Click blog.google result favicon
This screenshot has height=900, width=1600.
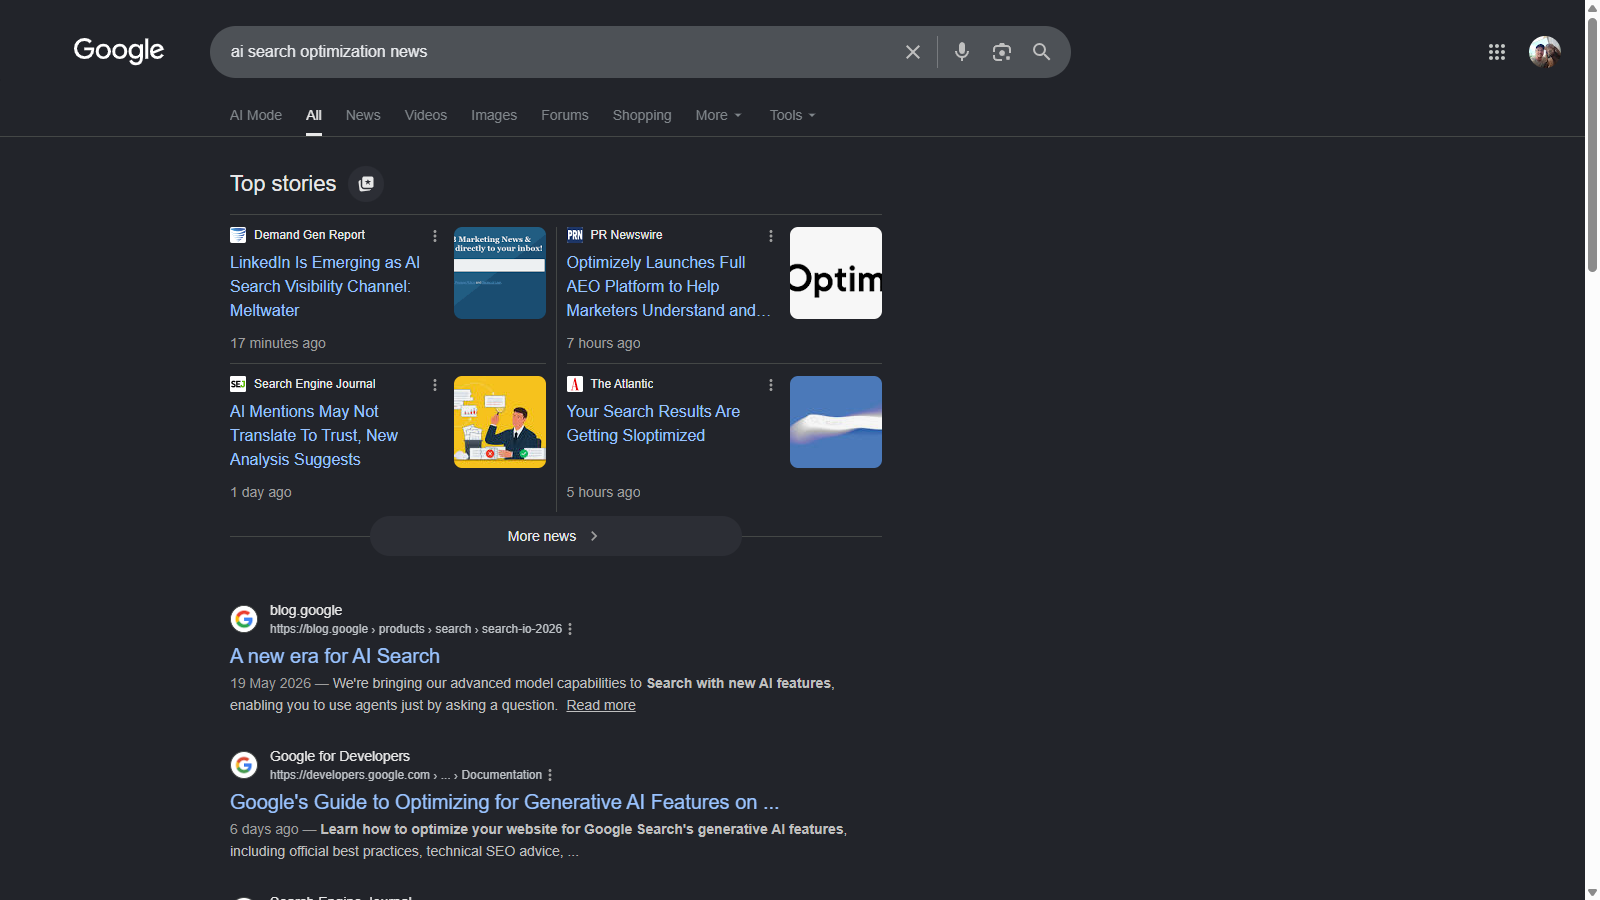[x=244, y=619]
